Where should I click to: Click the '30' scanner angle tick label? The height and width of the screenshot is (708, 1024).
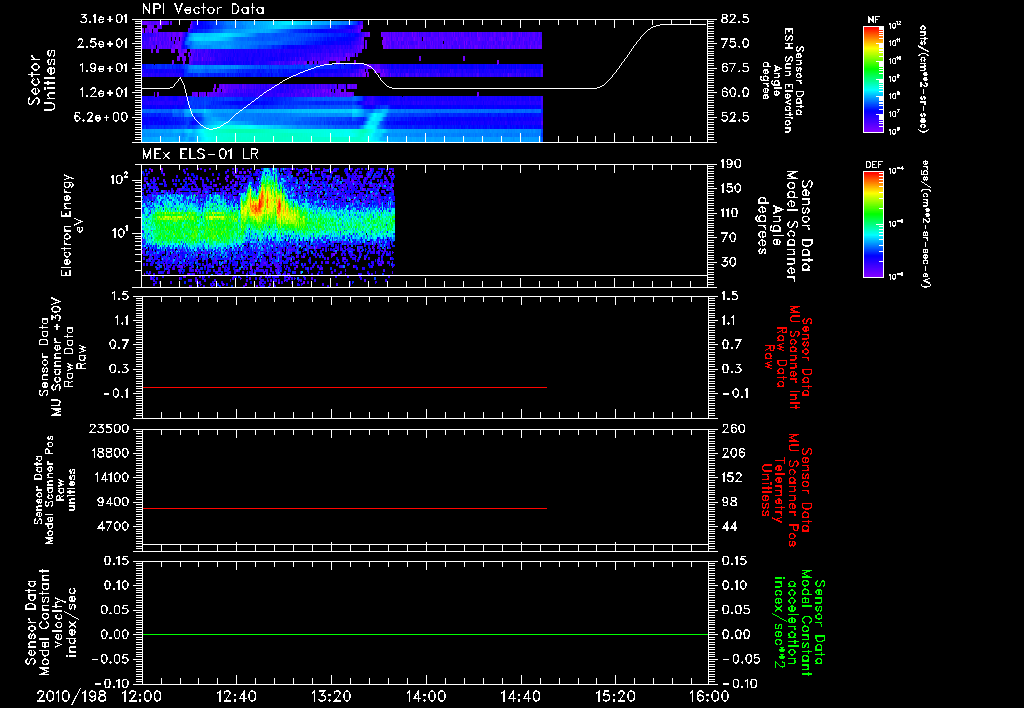729,263
